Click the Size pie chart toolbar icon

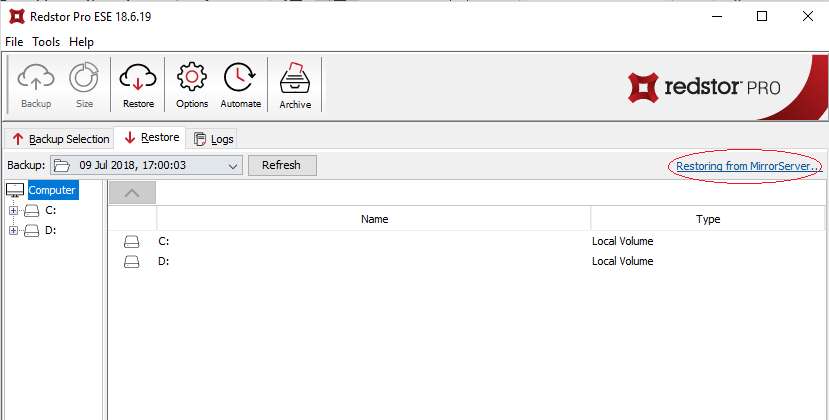(x=84, y=78)
